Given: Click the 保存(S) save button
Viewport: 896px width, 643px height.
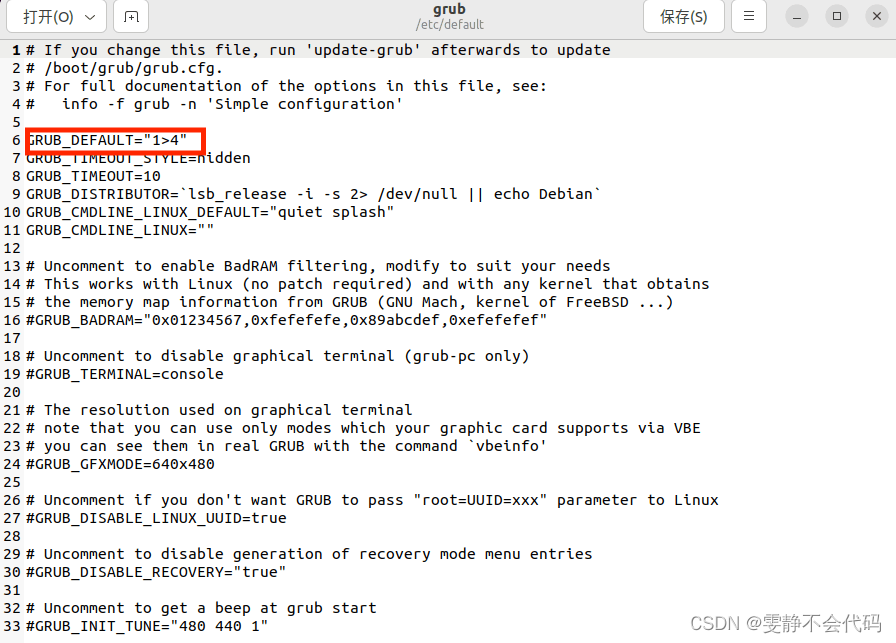Looking at the screenshot, I should 683,17.
